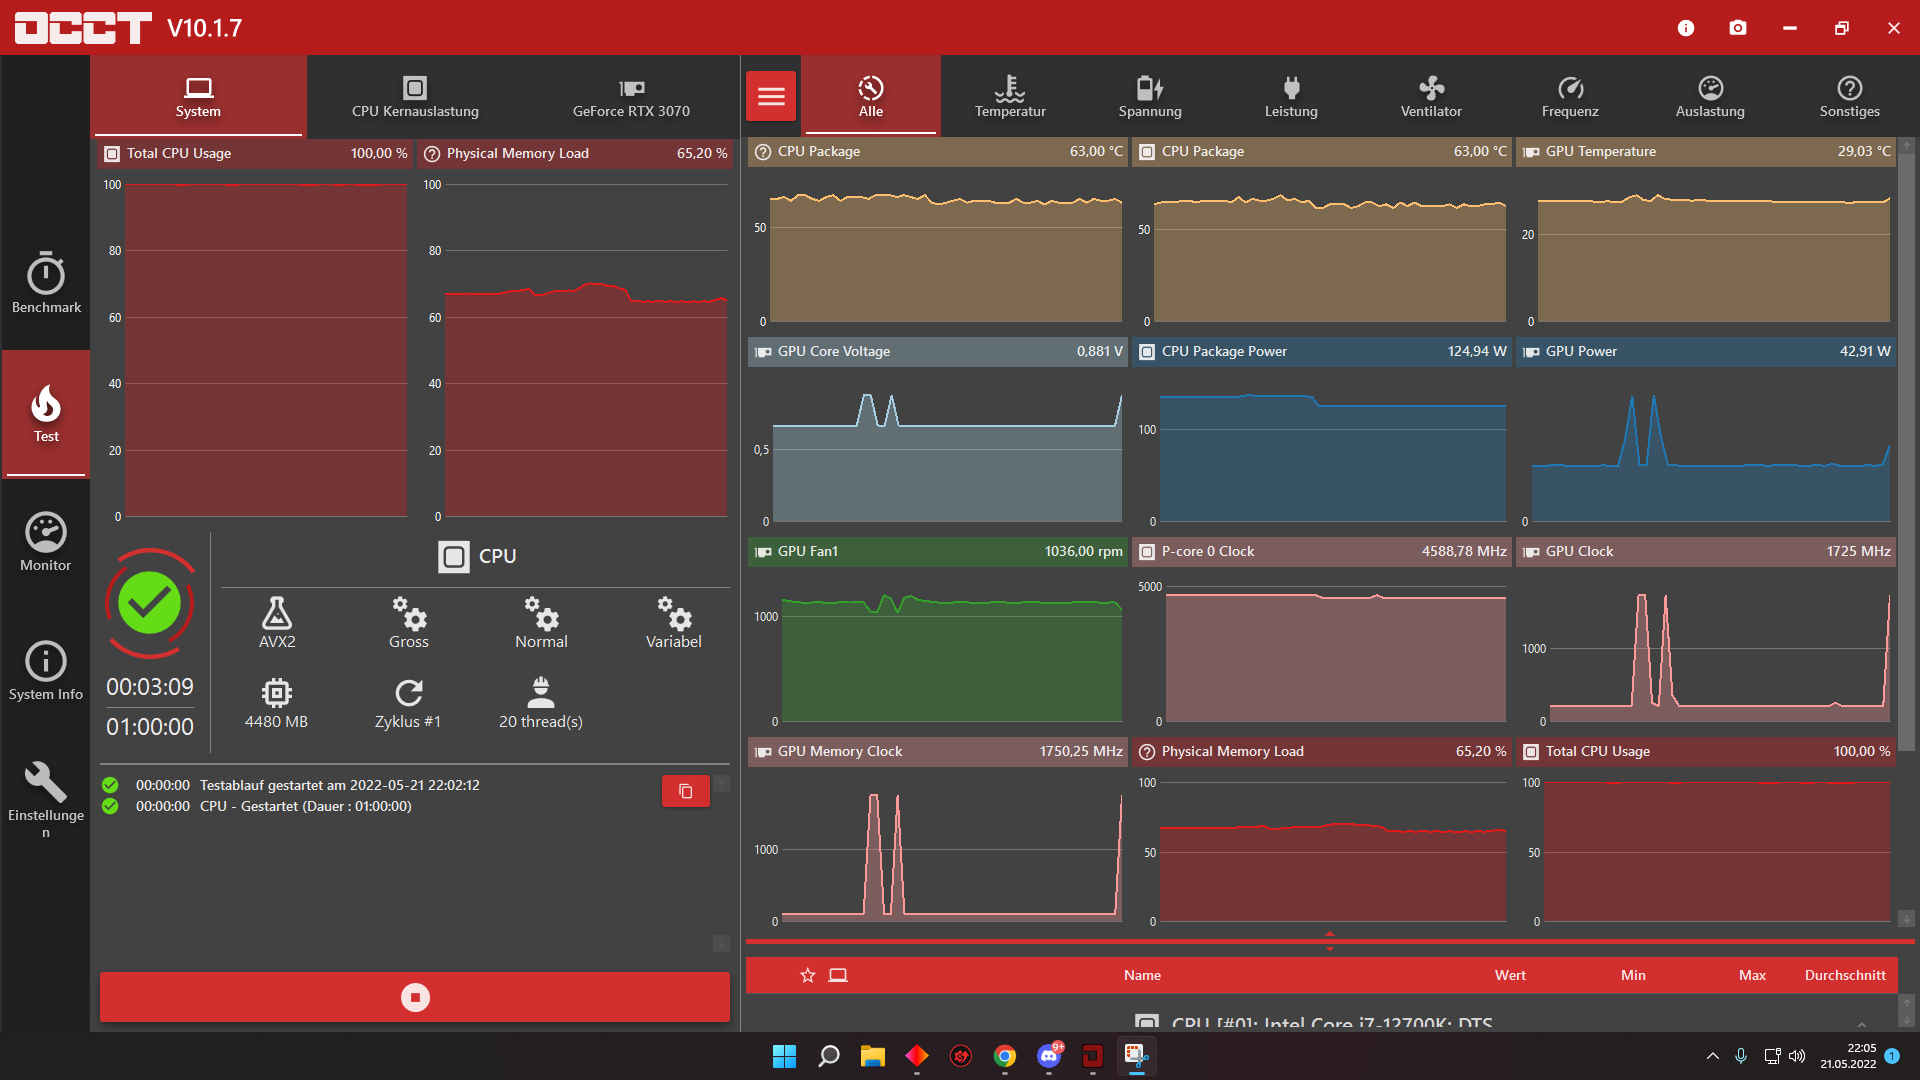Sort table by Durchschnitt column
Screen dimensions: 1920x1080
click(x=1844, y=975)
